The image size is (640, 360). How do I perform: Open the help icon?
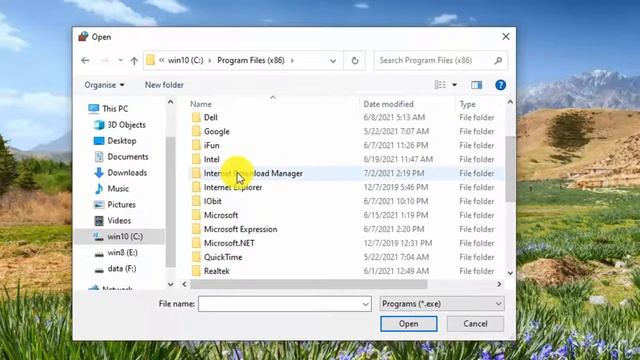tap(500, 85)
